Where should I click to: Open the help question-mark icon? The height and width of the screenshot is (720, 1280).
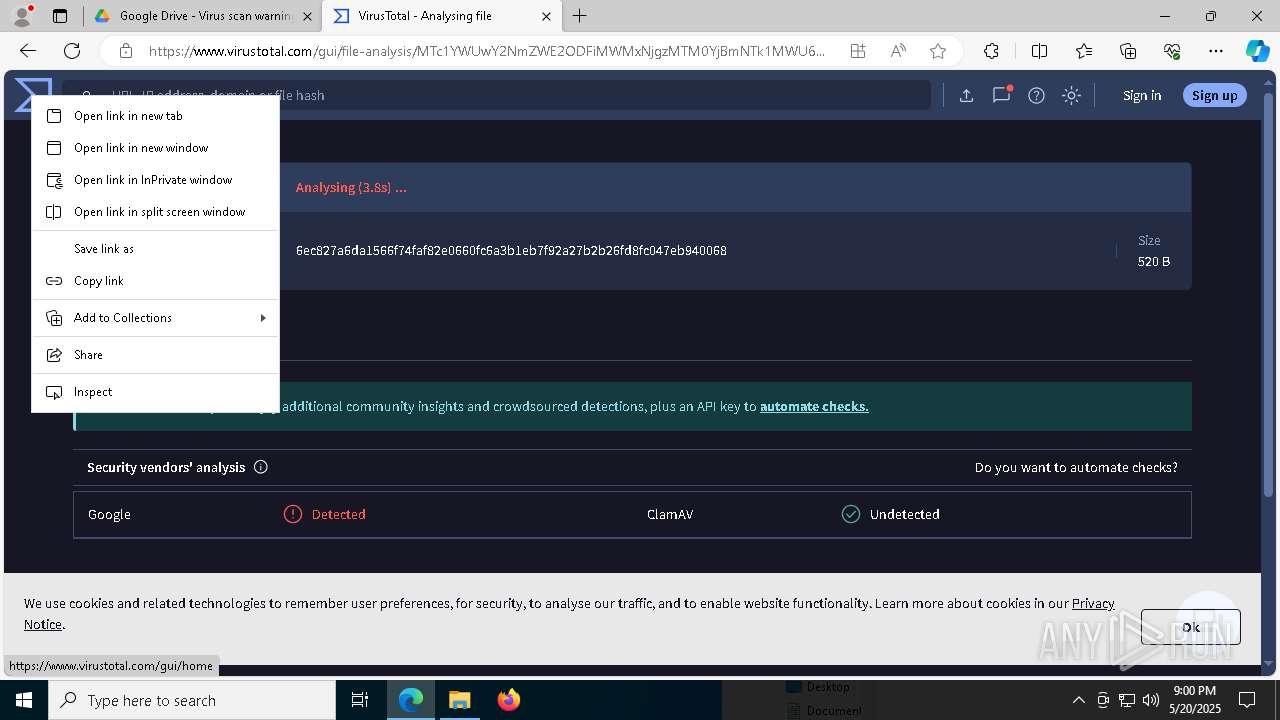click(1036, 95)
